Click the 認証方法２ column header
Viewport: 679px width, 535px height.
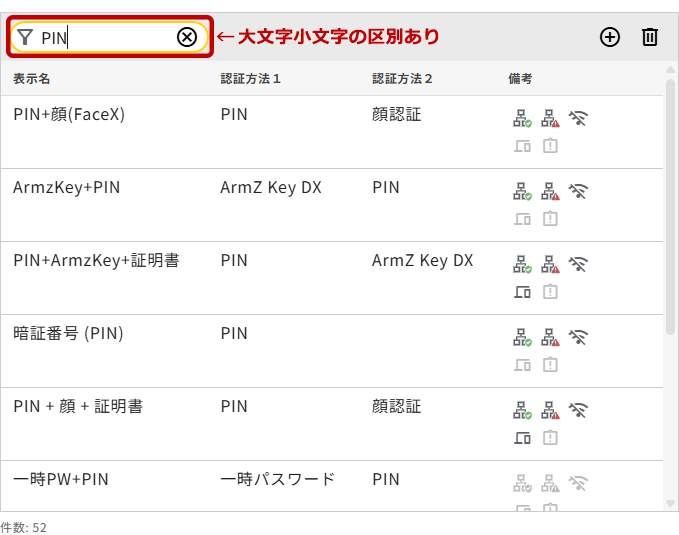click(x=402, y=78)
